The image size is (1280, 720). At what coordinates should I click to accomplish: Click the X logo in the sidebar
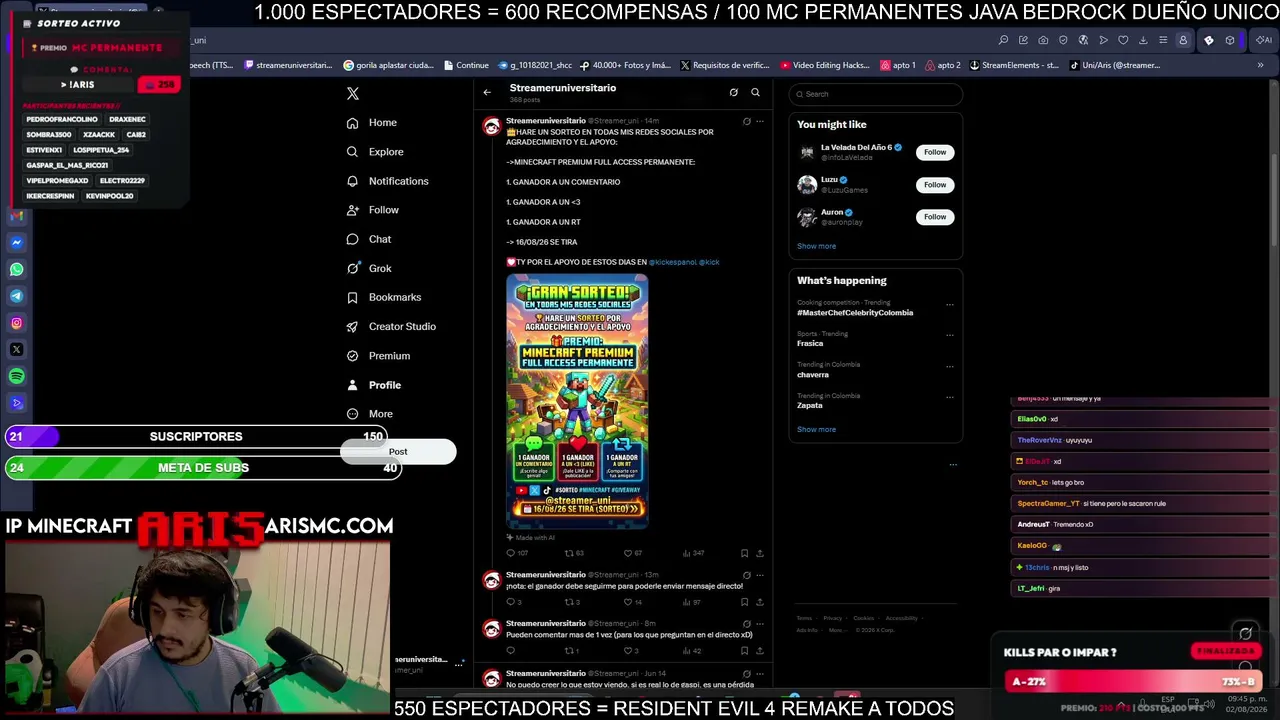[x=352, y=93]
